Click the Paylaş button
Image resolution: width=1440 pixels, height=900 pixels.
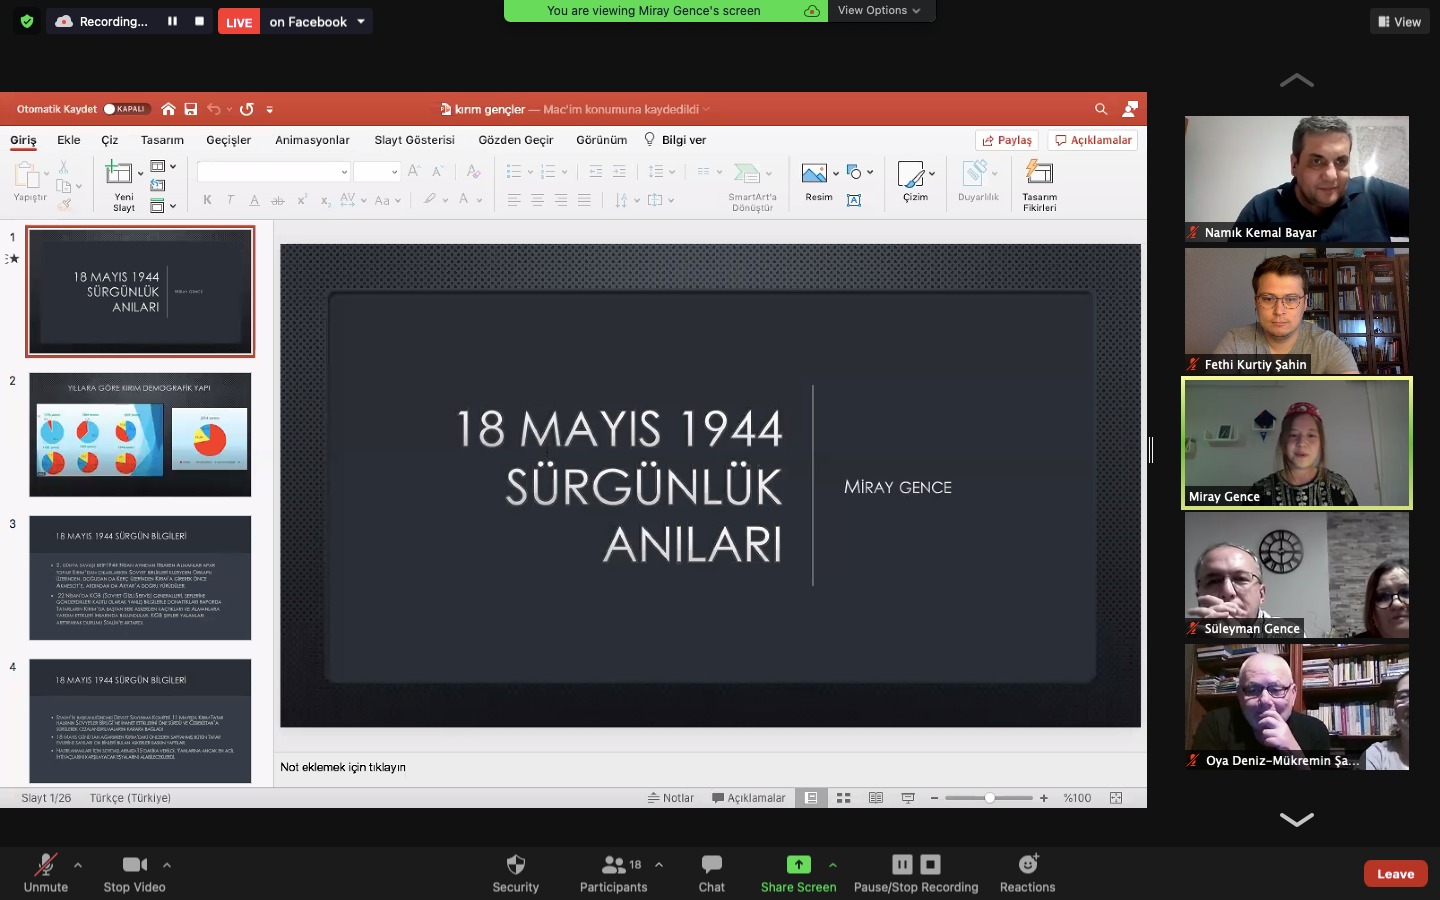coord(1007,141)
